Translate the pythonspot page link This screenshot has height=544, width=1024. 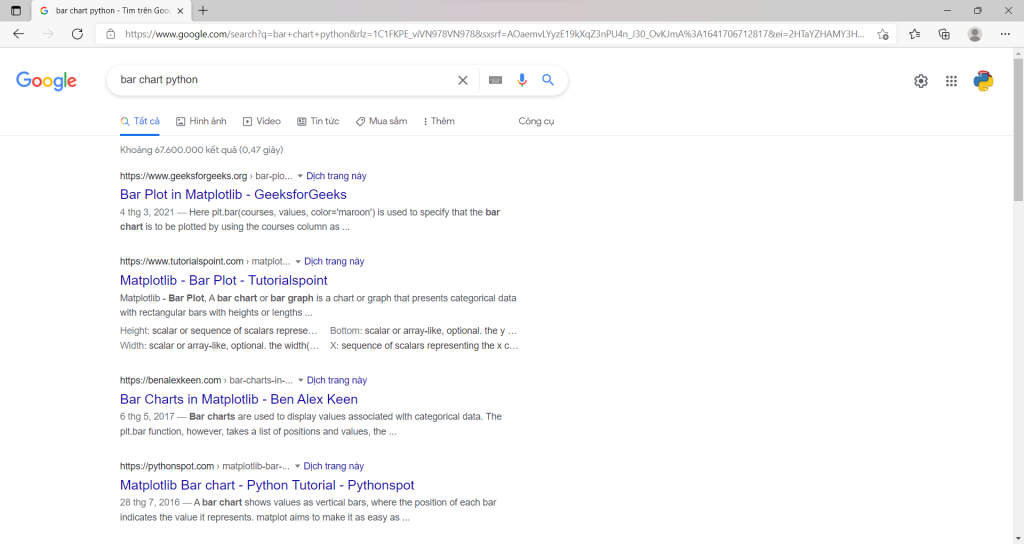click(x=334, y=466)
